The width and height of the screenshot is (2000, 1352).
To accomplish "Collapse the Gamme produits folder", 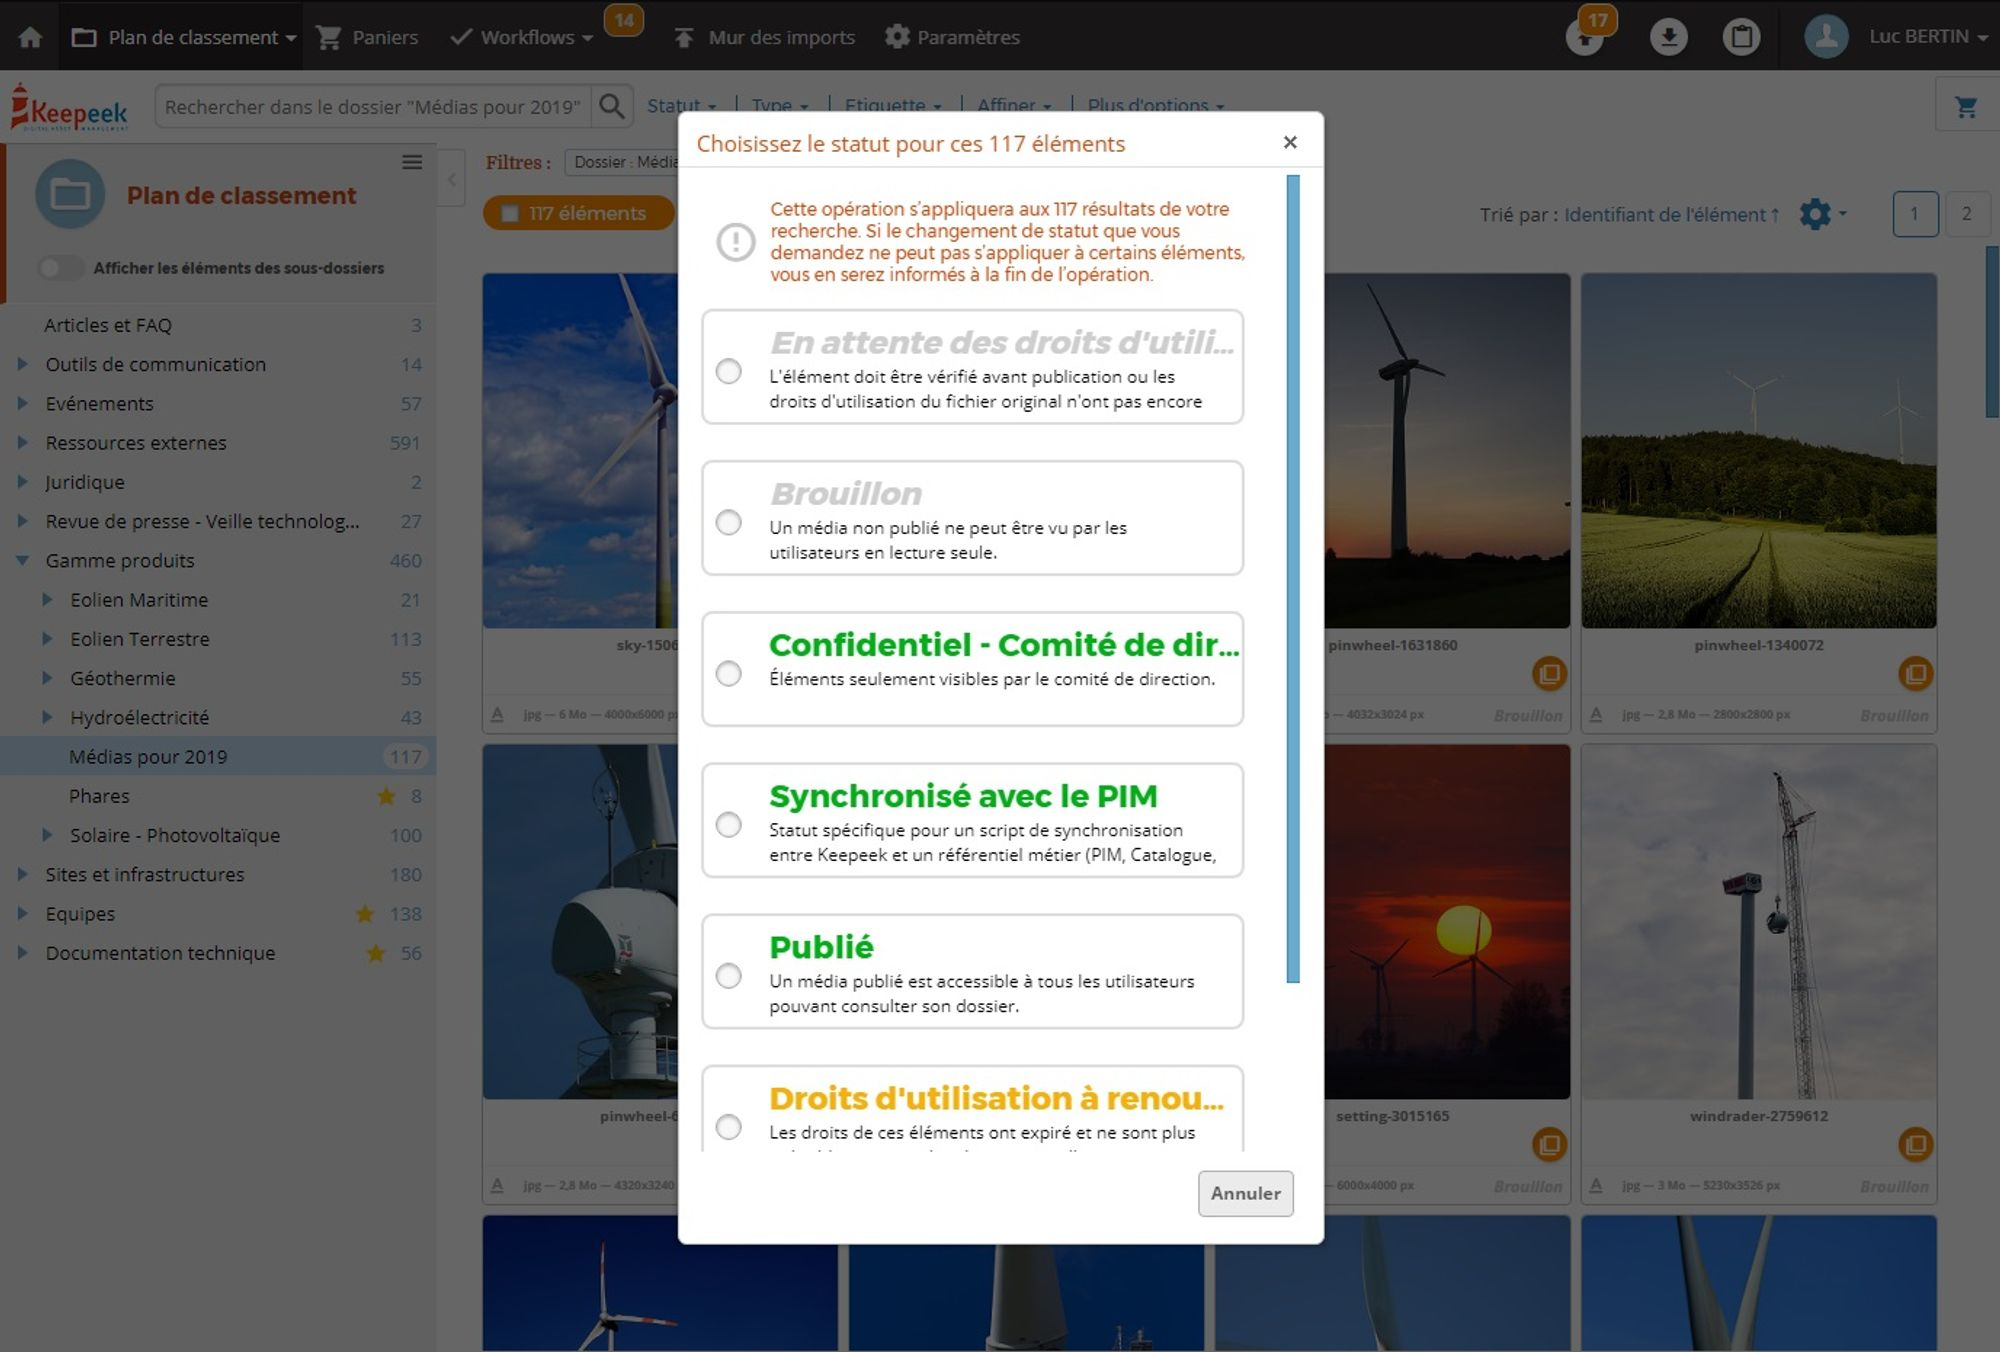I will tap(22, 561).
